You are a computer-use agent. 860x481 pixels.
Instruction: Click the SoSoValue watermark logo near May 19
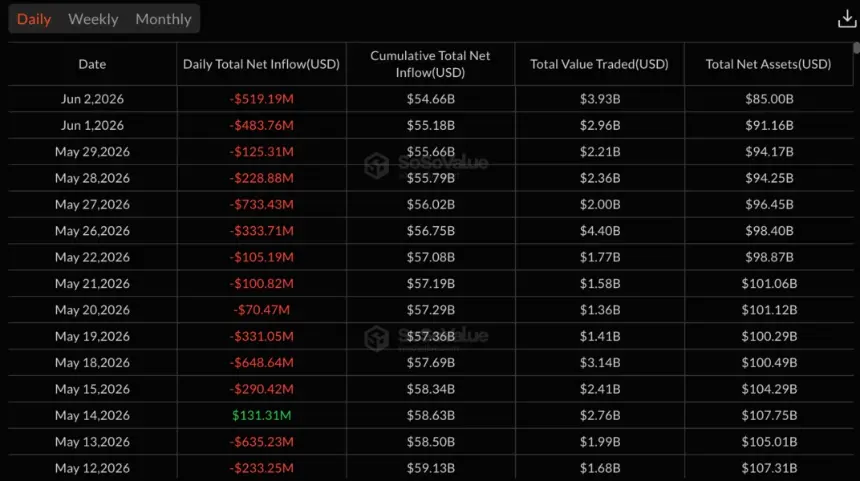point(377,338)
